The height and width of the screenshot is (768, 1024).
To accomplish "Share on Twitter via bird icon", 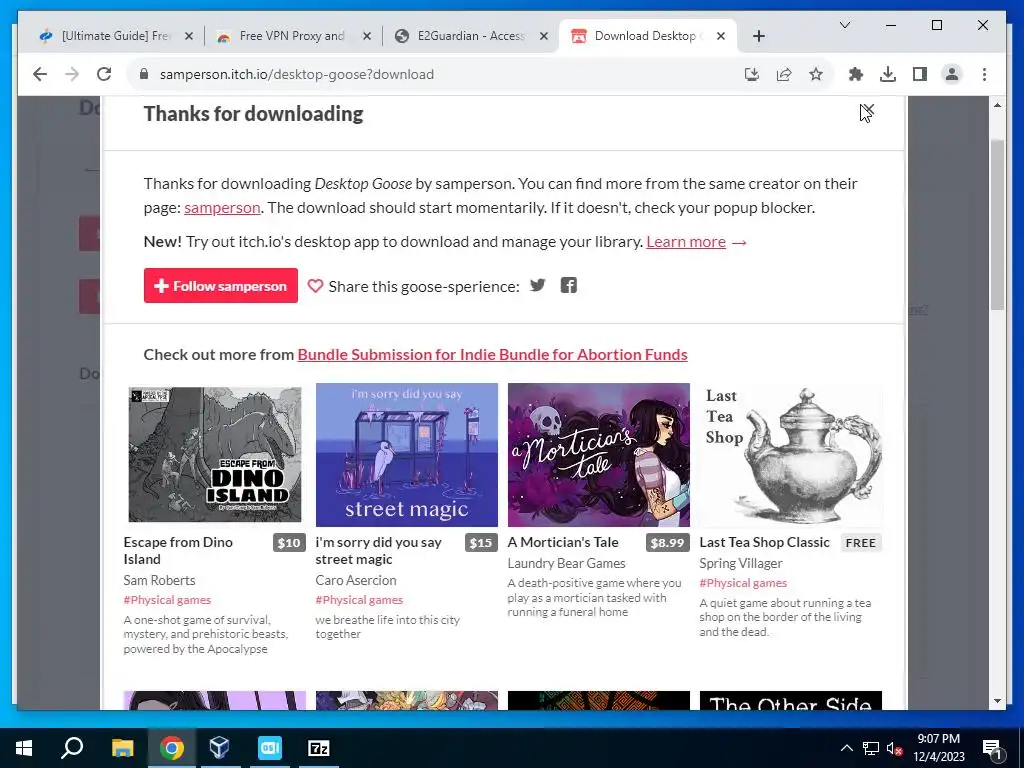I will click(537, 285).
